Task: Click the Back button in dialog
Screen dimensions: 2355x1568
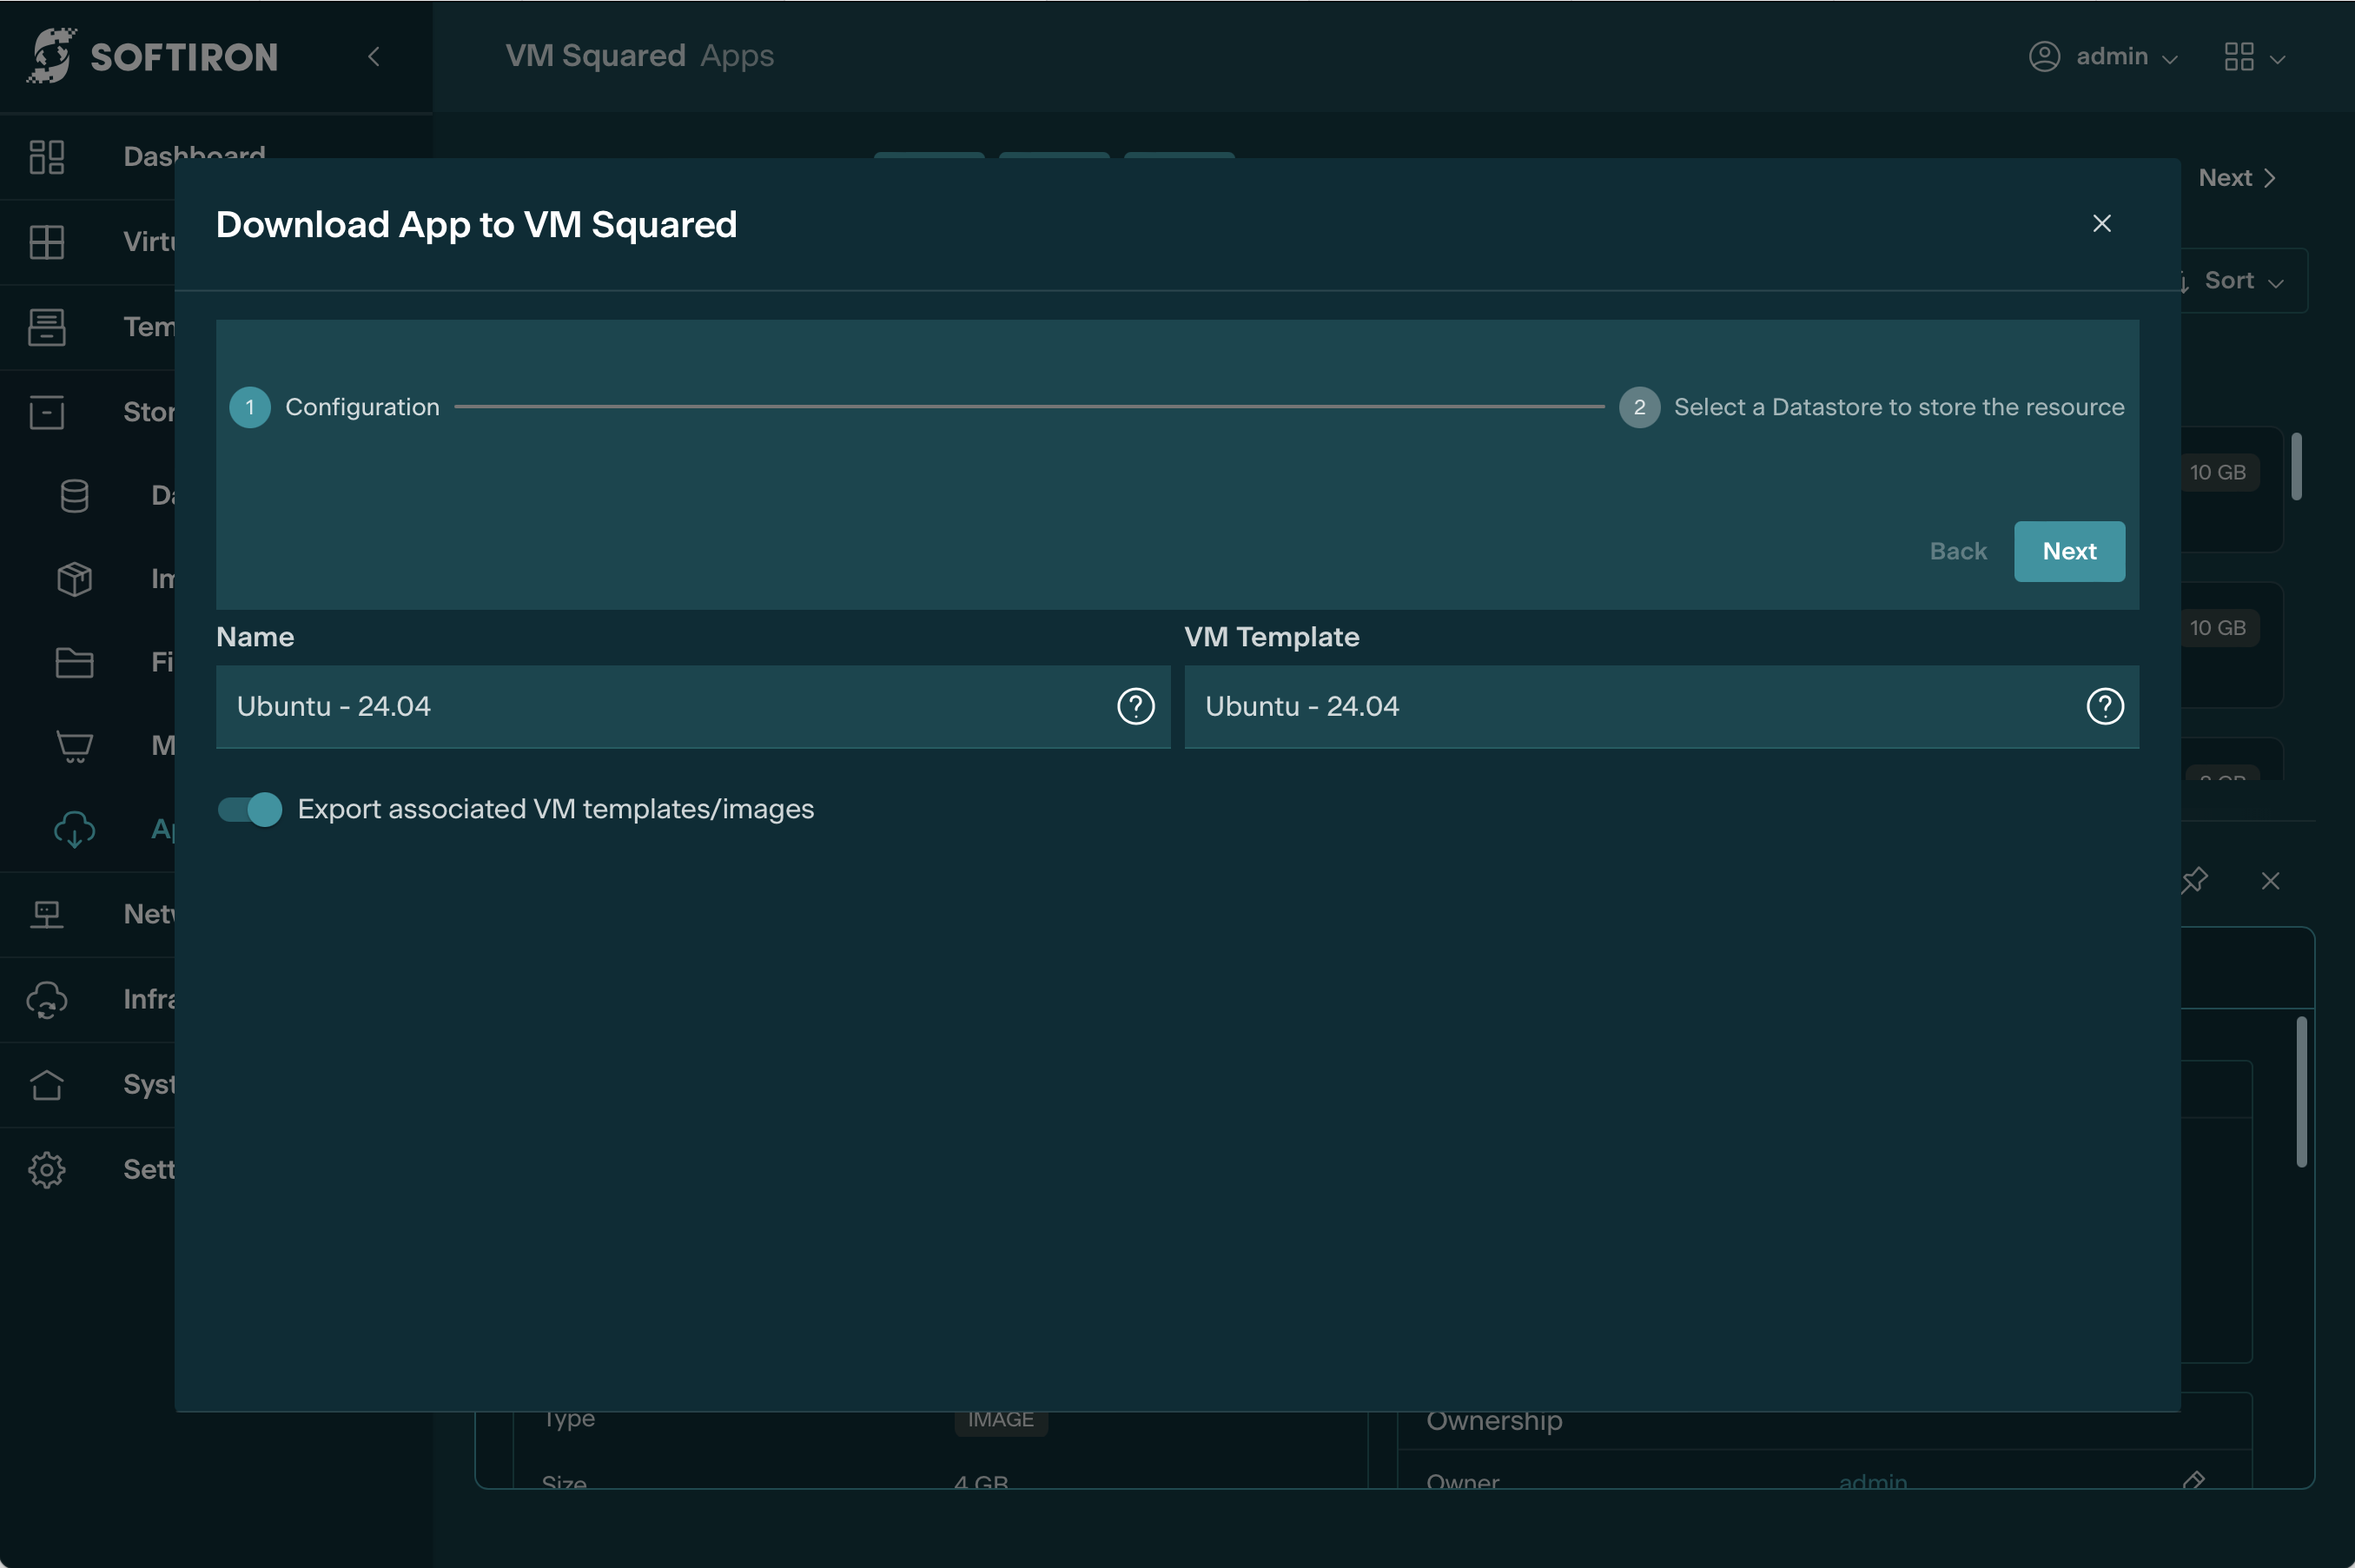Action: click(x=1957, y=551)
